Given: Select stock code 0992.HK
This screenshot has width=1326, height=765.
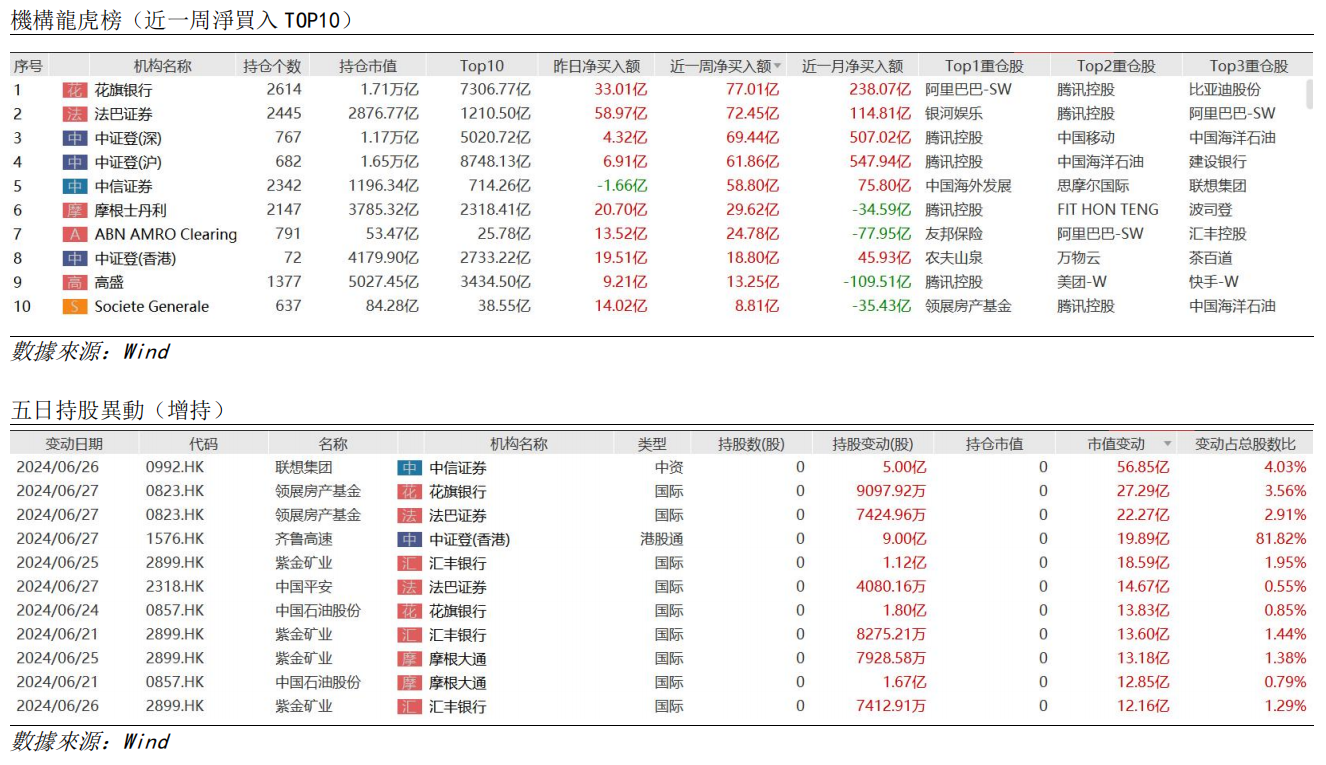Looking at the screenshot, I should click(175, 468).
